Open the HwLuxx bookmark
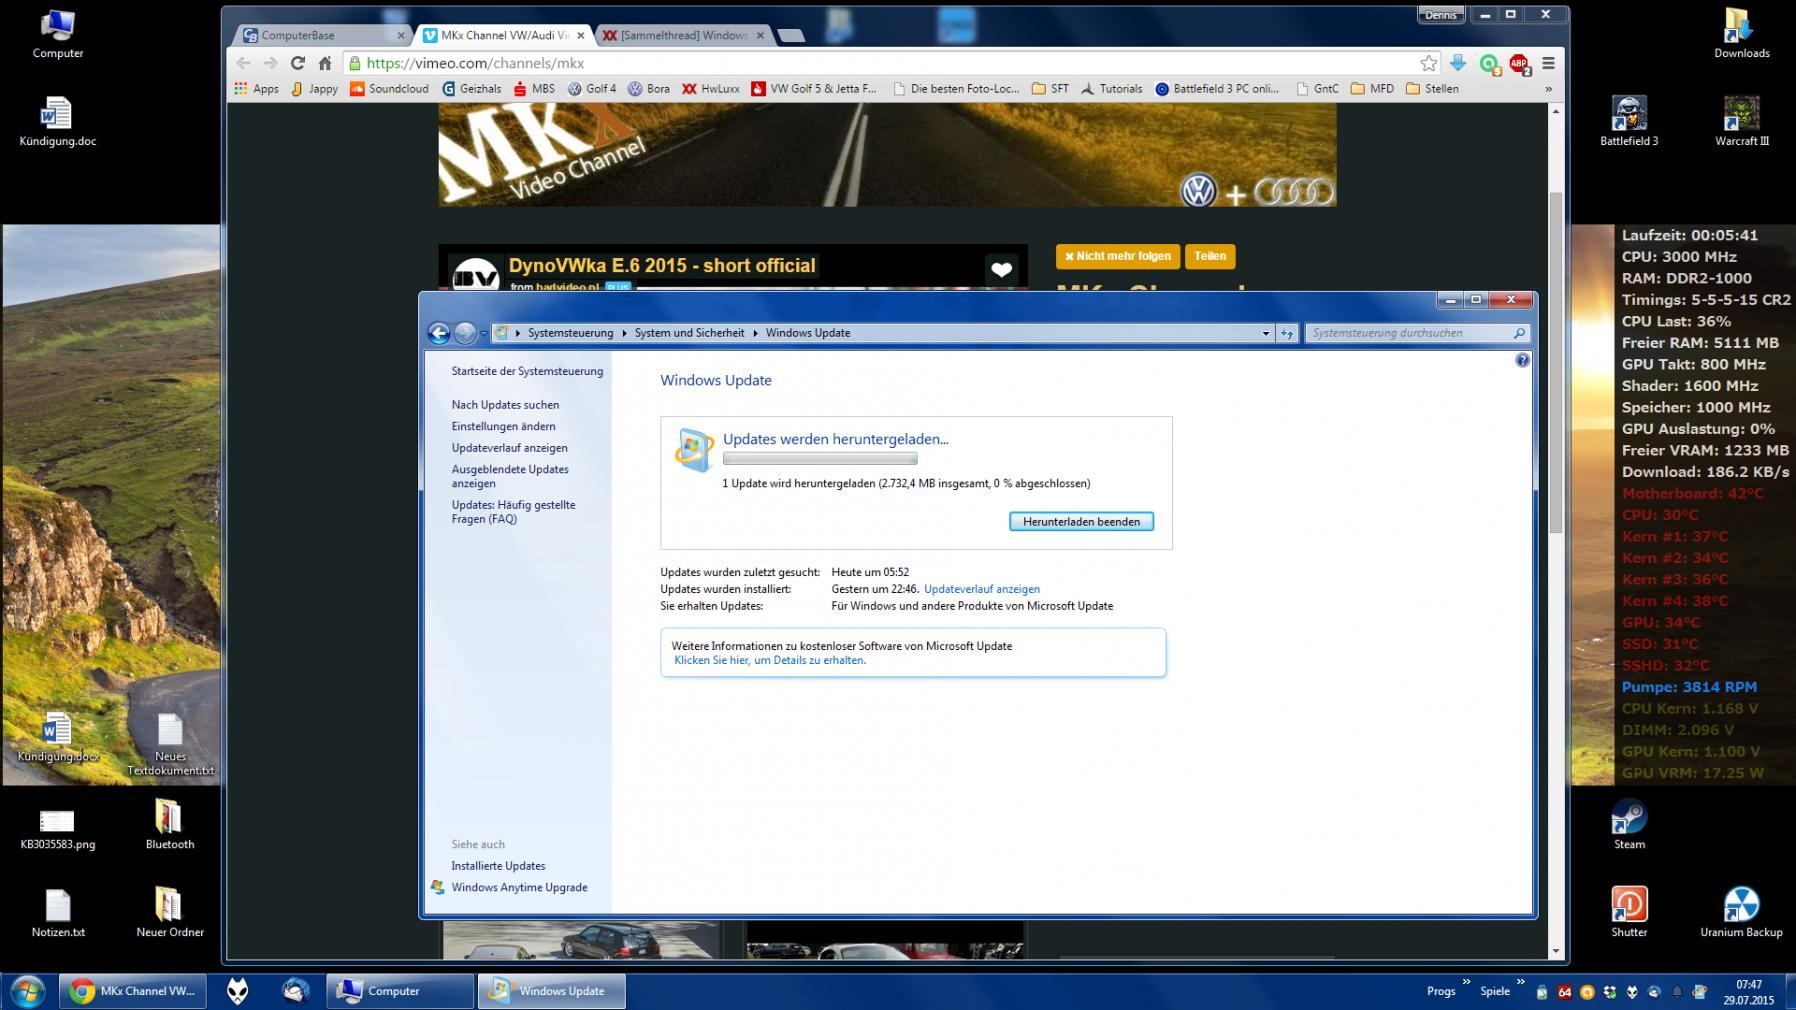 711,88
